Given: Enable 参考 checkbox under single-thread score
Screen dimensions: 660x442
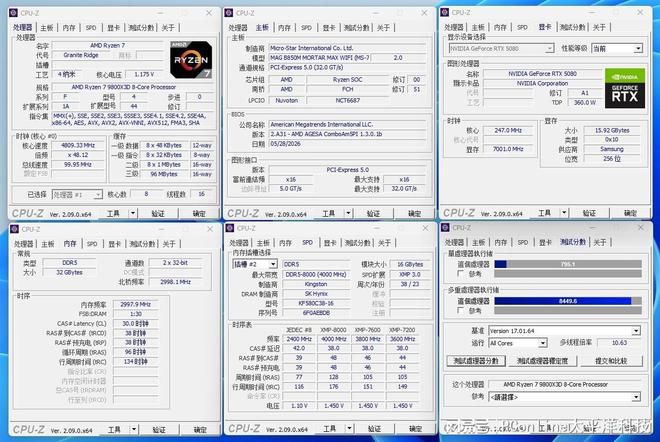Looking at the screenshot, I should (460, 274).
